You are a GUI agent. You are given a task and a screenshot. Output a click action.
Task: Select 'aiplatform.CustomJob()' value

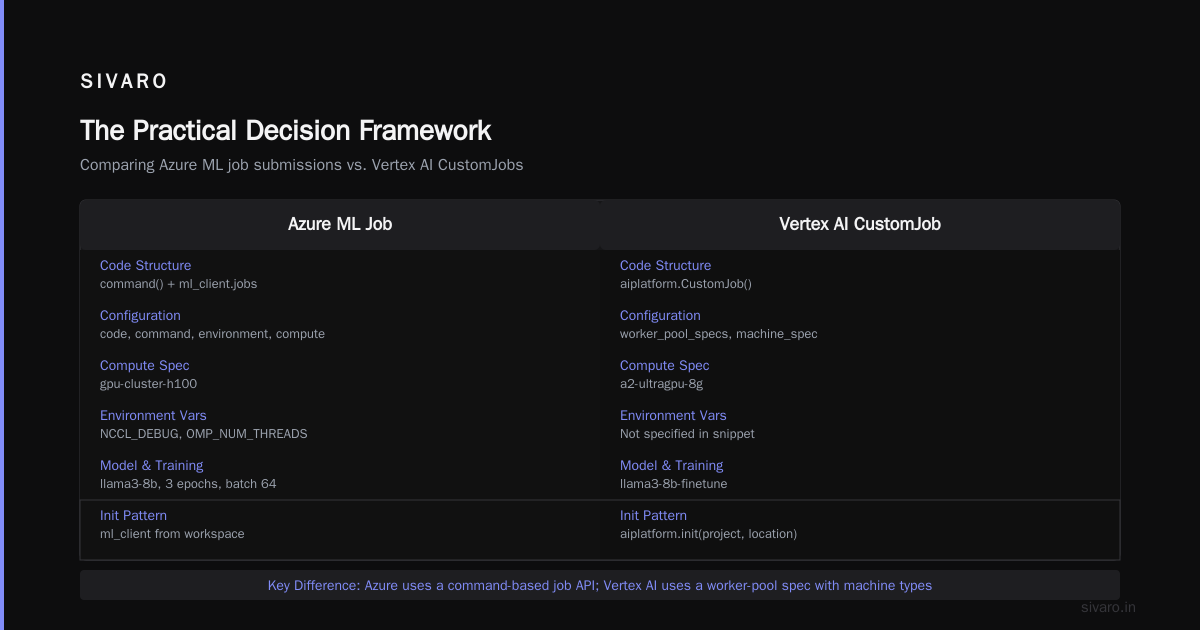point(686,284)
